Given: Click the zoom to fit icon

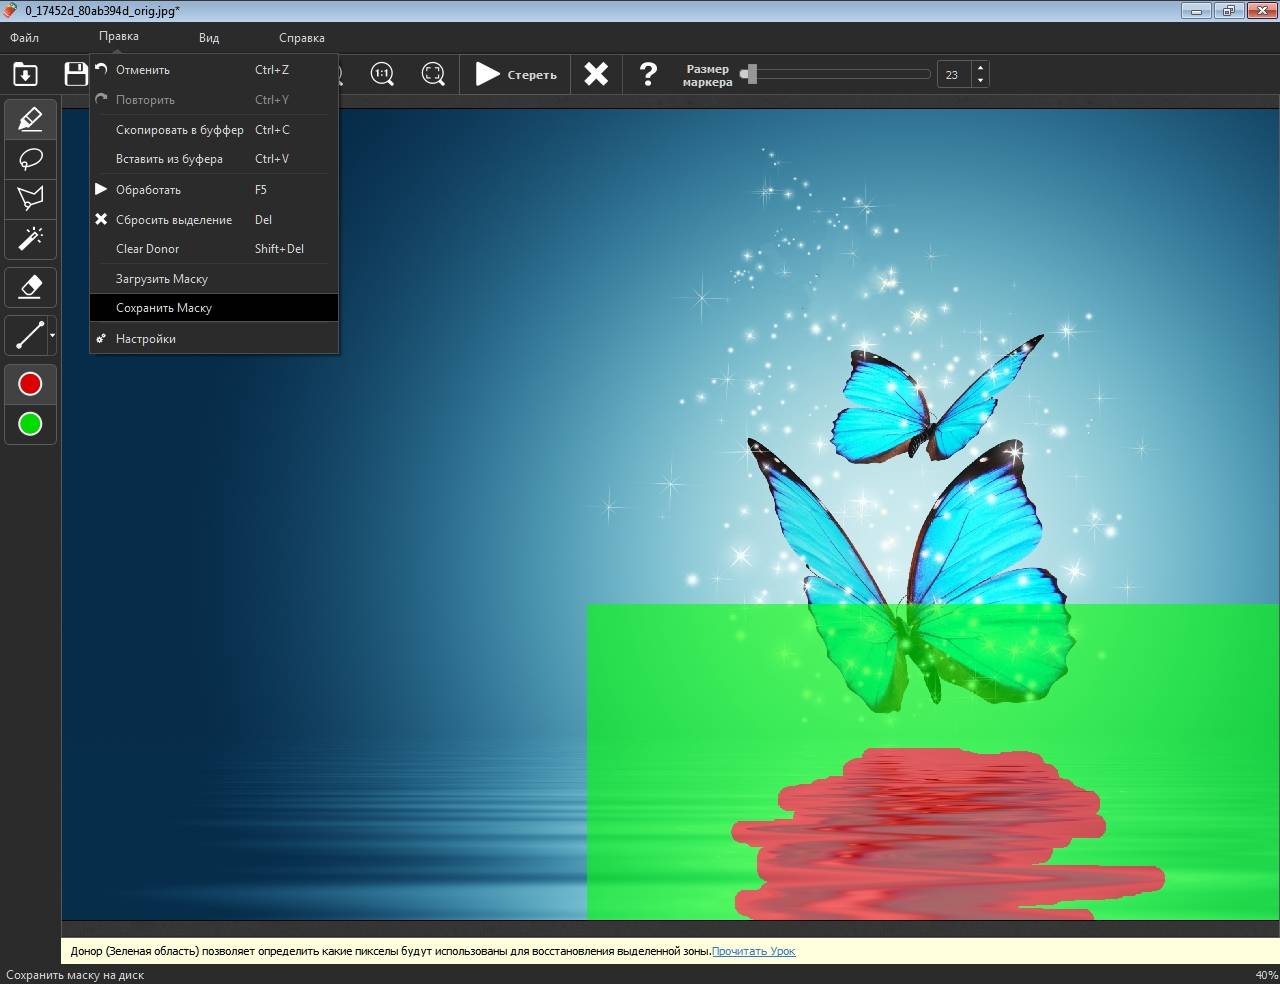Looking at the screenshot, I should 433,74.
